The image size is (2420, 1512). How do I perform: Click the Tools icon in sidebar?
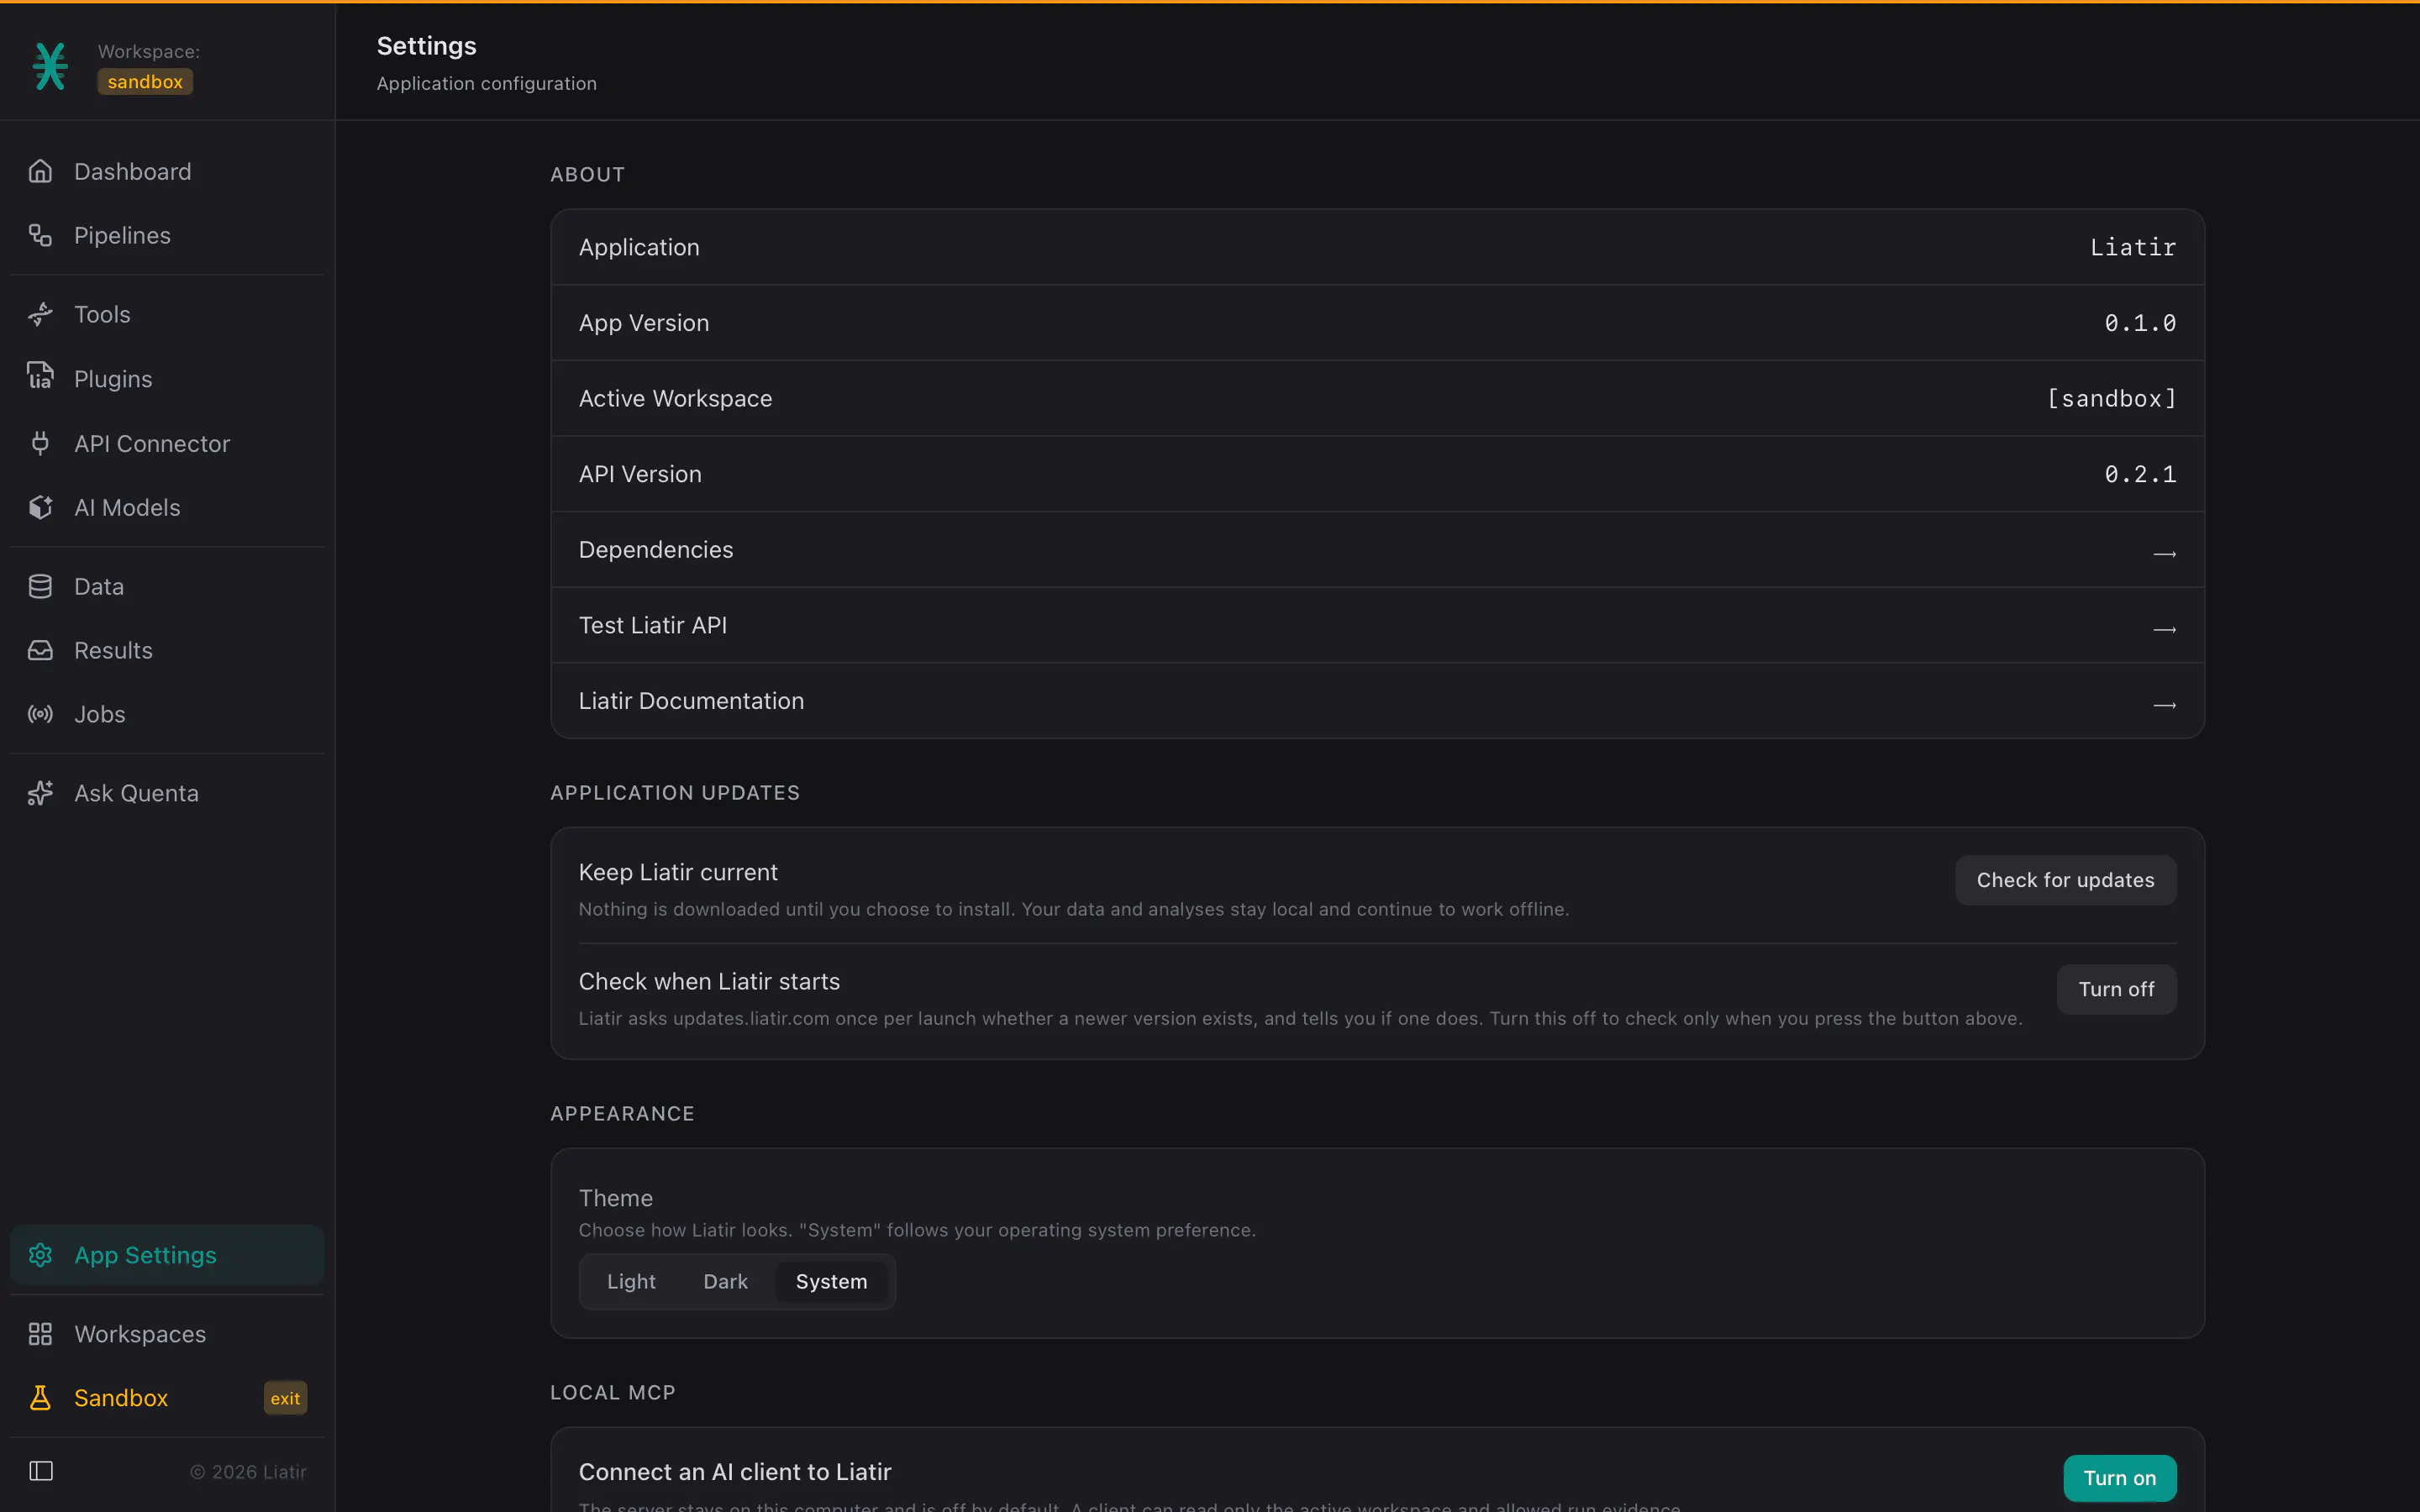coord(40,314)
